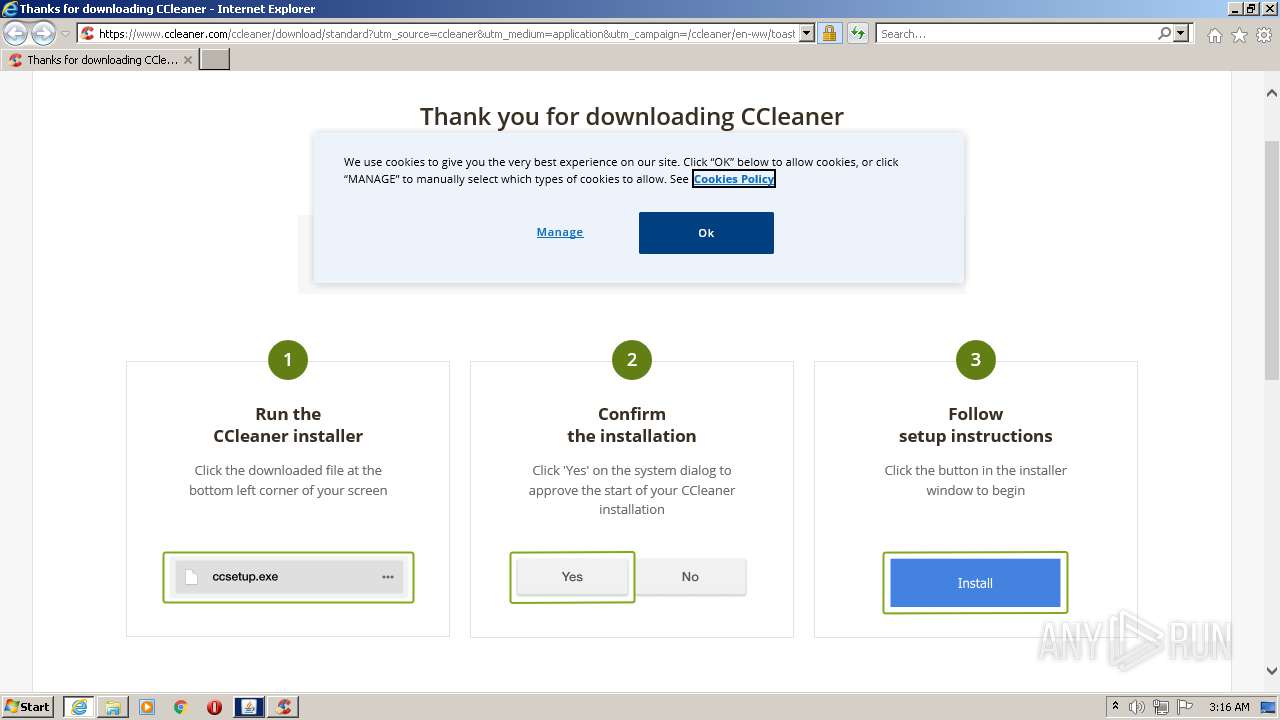
Task: Click the 3:16 AM clock
Action: [1229, 707]
